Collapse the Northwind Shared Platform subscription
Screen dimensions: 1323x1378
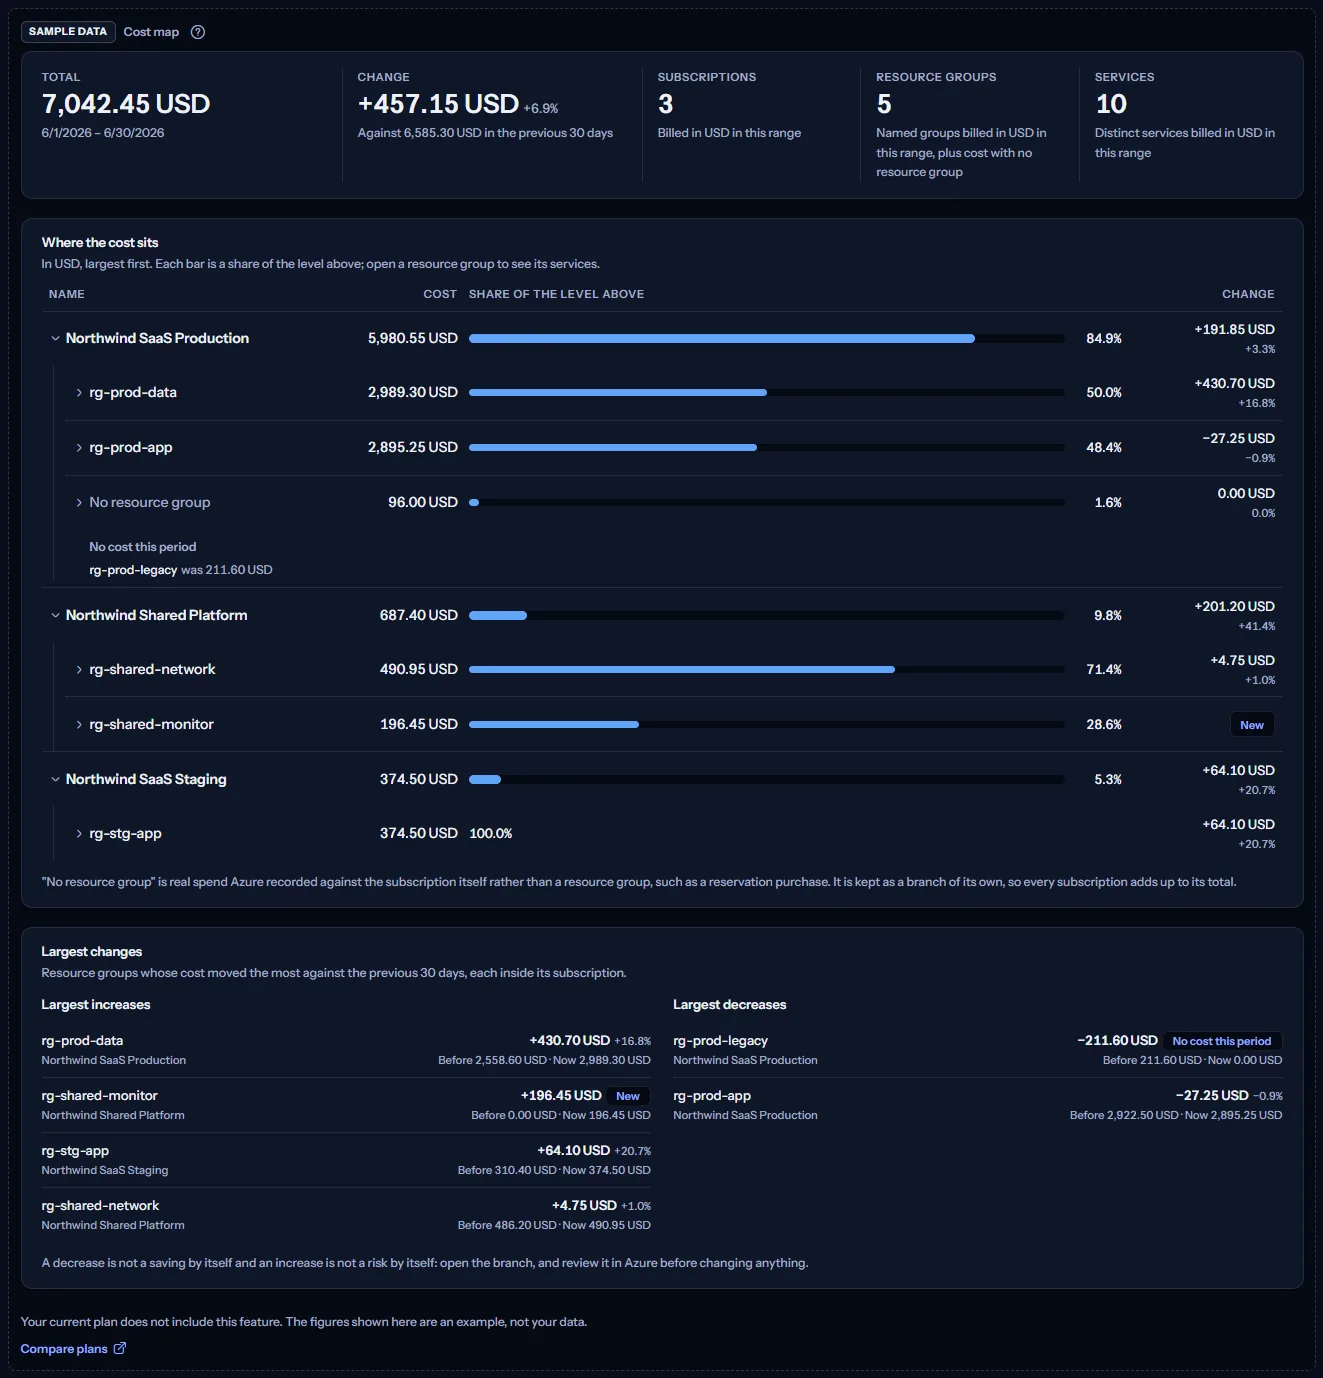[x=55, y=616]
